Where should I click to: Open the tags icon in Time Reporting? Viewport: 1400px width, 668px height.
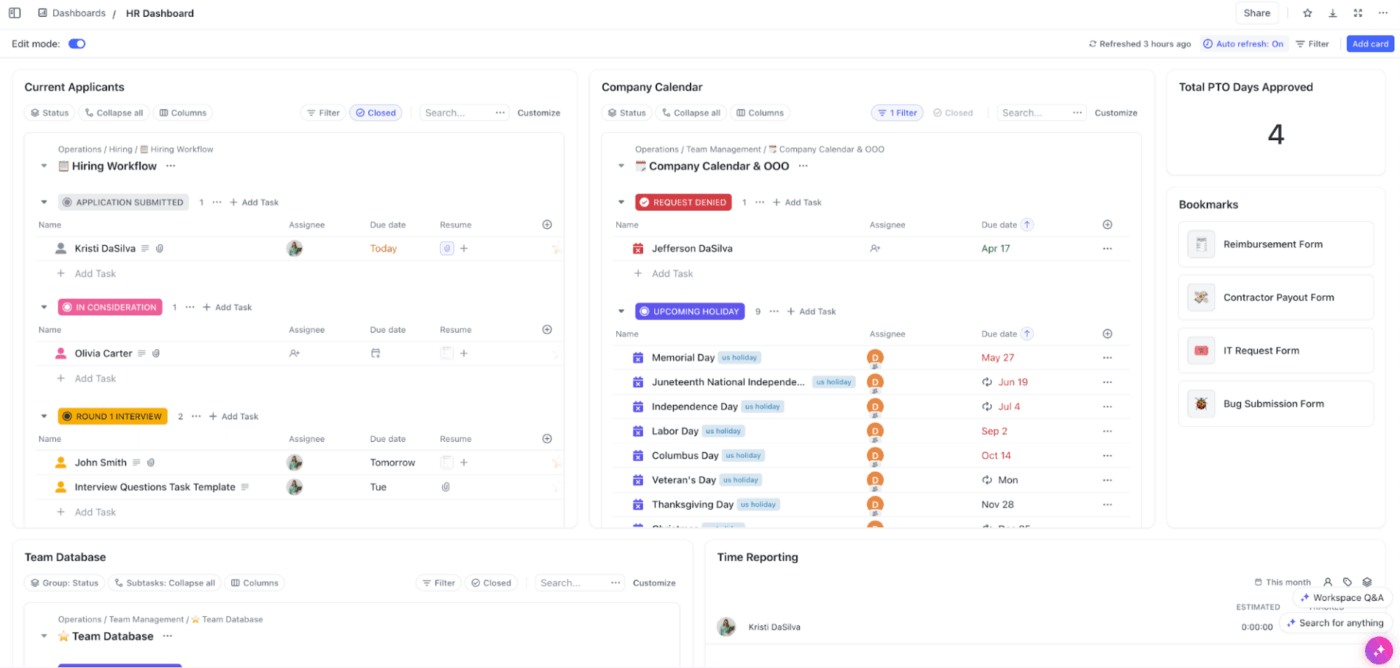click(1347, 582)
